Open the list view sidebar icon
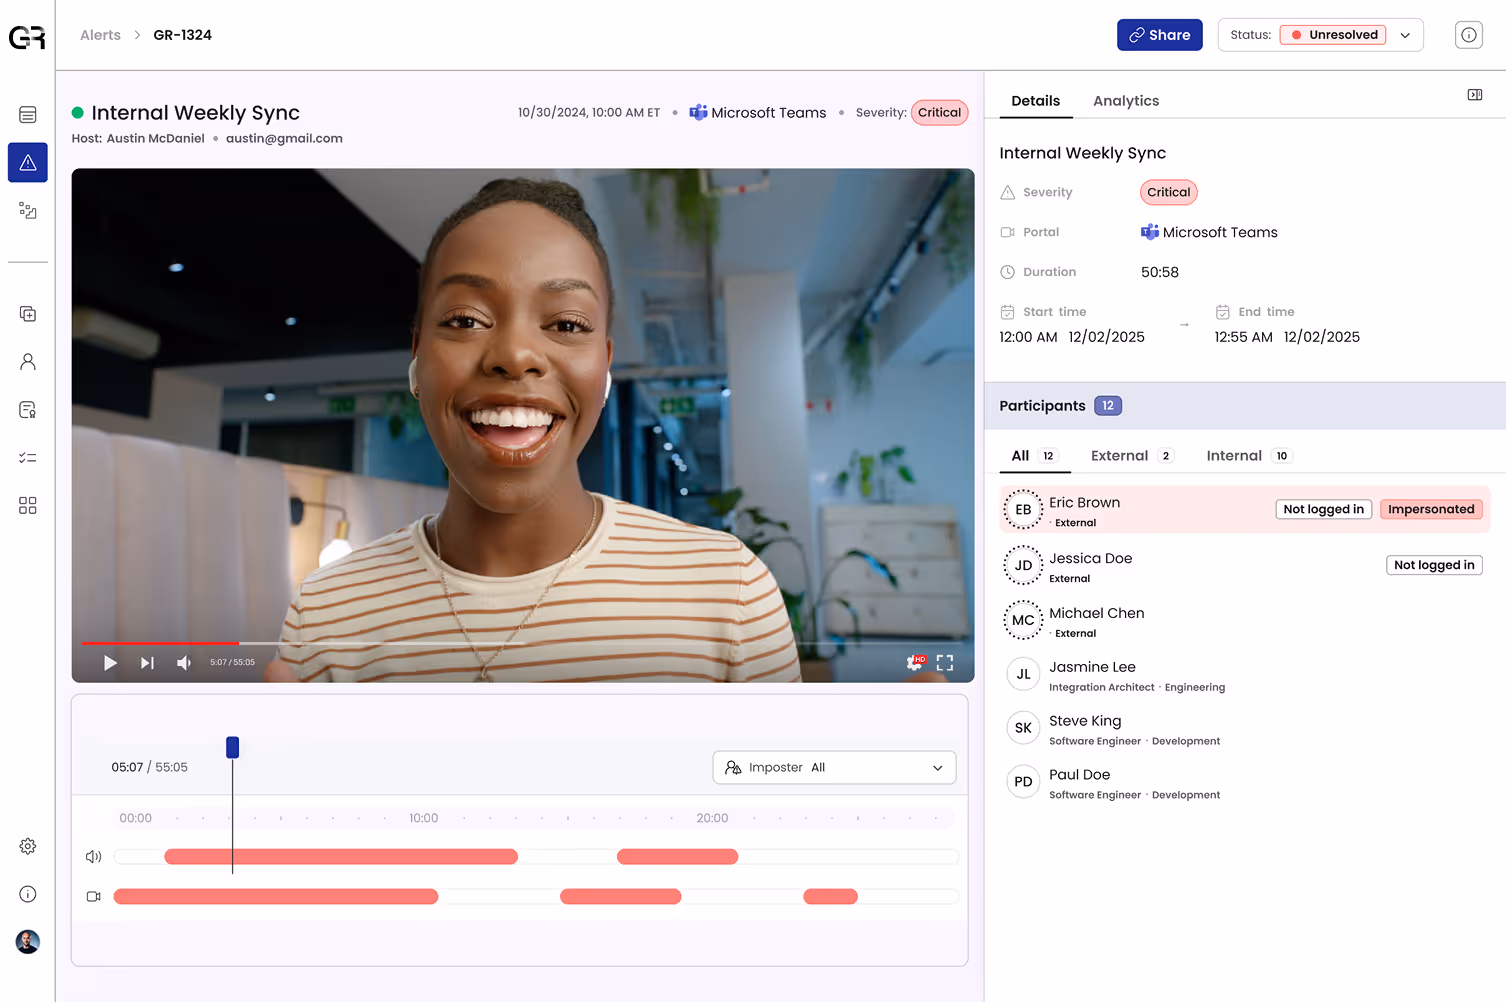The image size is (1506, 1002). pyautogui.click(x=28, y=115)
